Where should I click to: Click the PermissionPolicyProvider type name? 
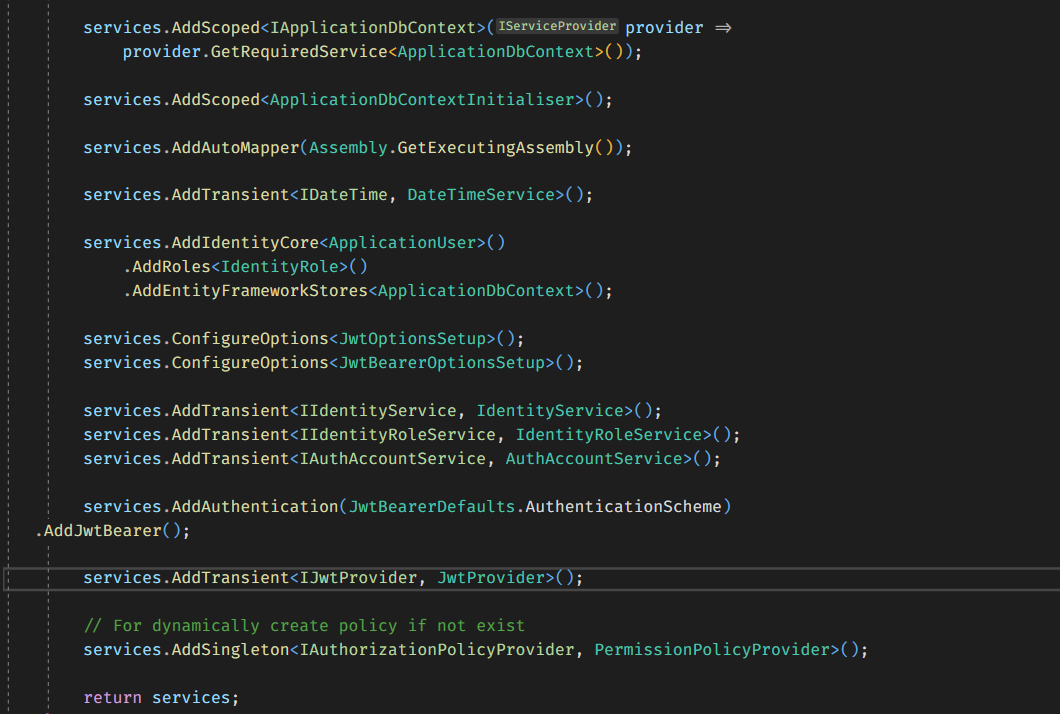[710, 649]
